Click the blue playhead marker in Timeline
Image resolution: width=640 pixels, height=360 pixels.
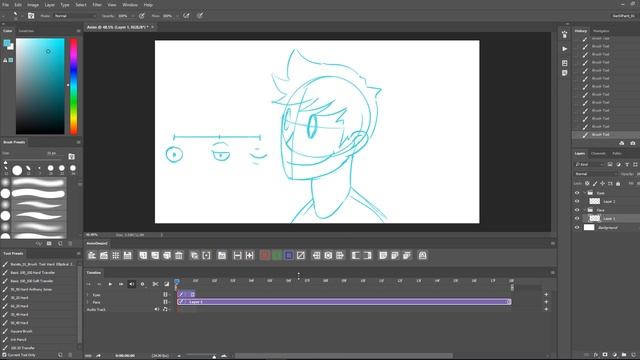(177, 282)
